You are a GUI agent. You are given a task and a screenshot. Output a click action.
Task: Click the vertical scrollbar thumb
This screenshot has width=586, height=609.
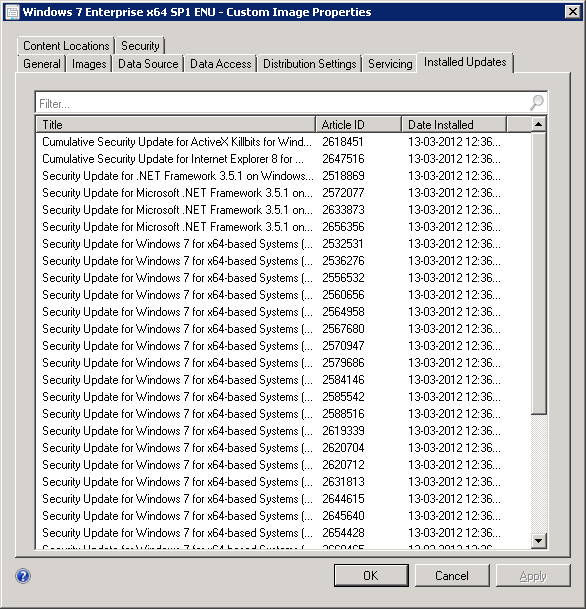pos(538,273)
